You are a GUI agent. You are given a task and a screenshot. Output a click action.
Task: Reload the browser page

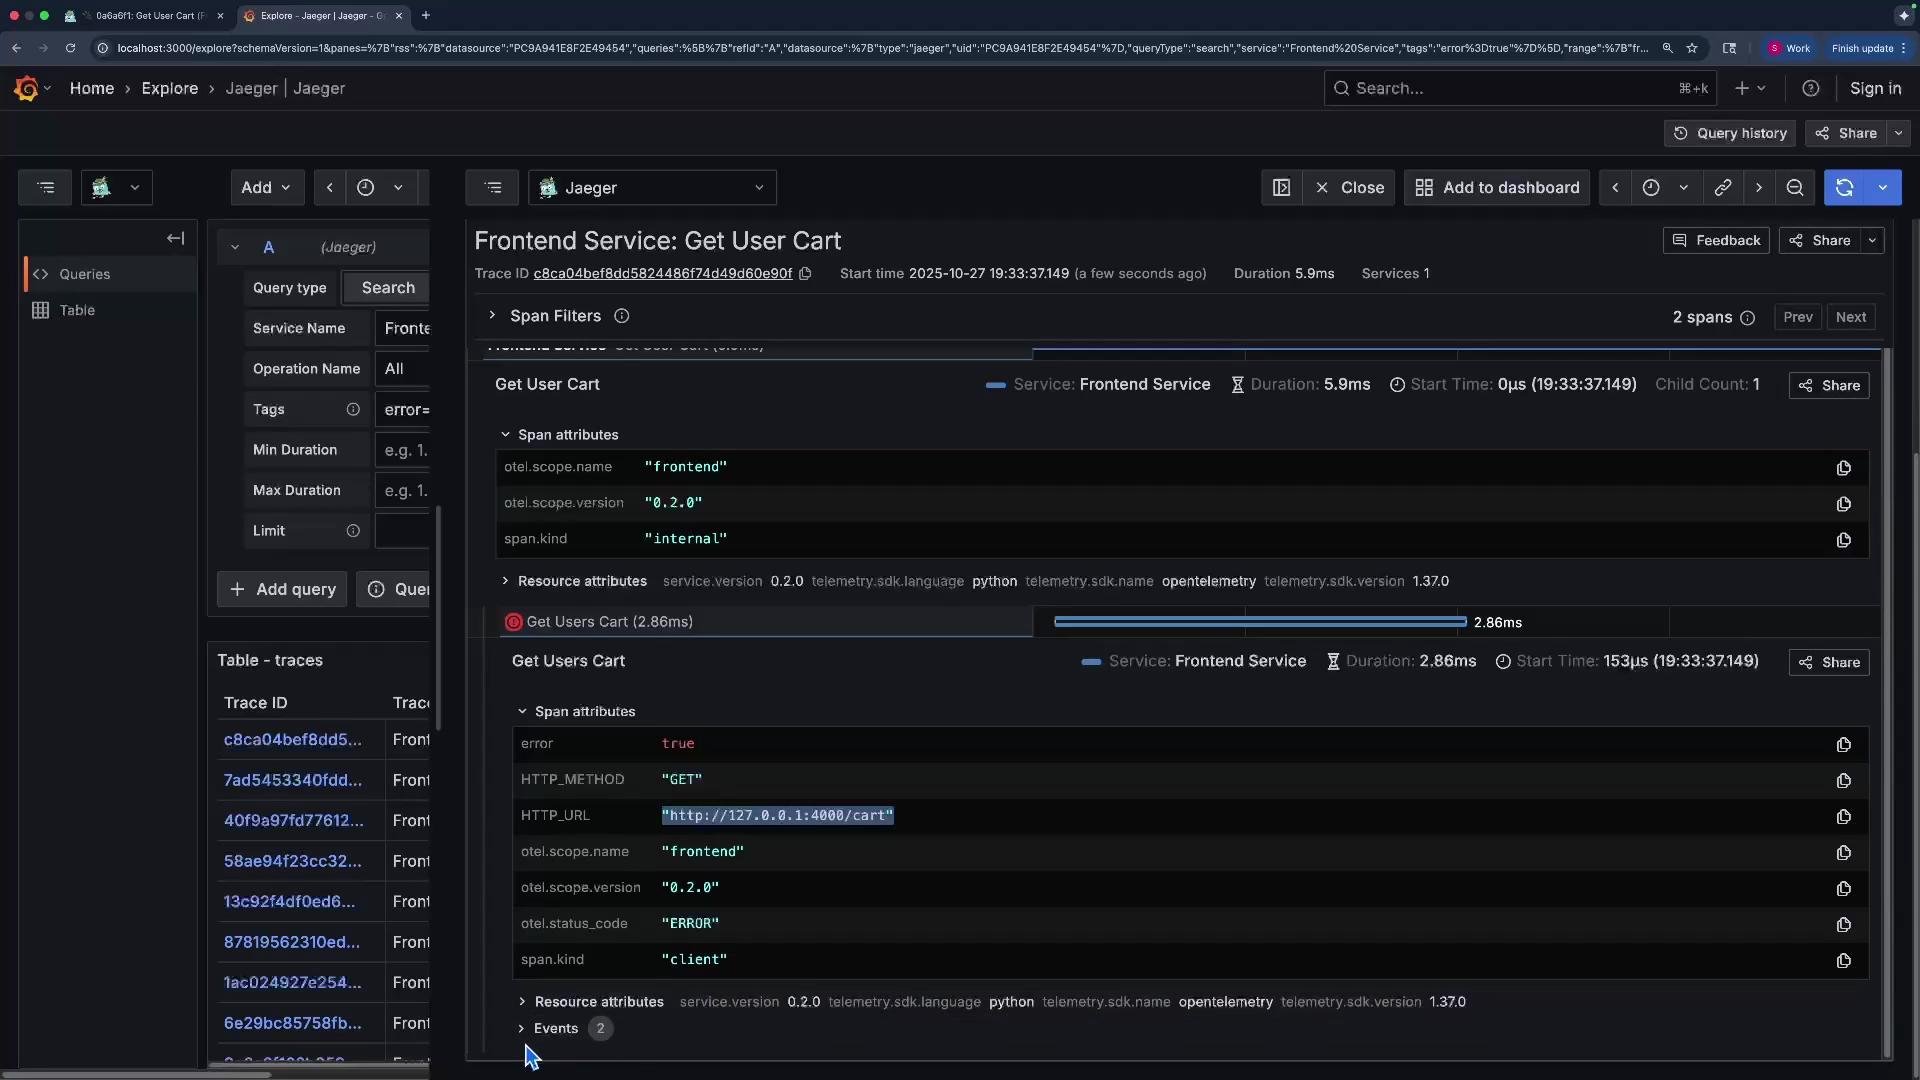click(x=70, y=48)
